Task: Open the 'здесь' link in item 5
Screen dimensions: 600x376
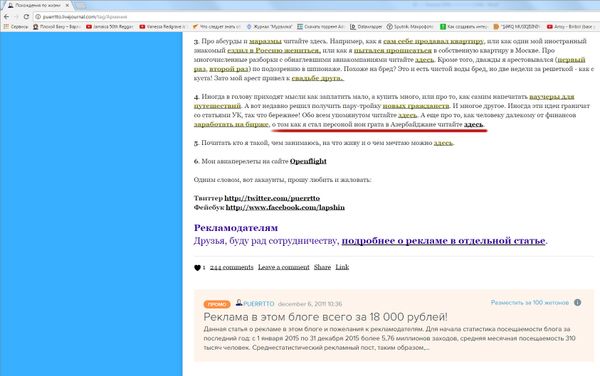Action: [443, 143]
